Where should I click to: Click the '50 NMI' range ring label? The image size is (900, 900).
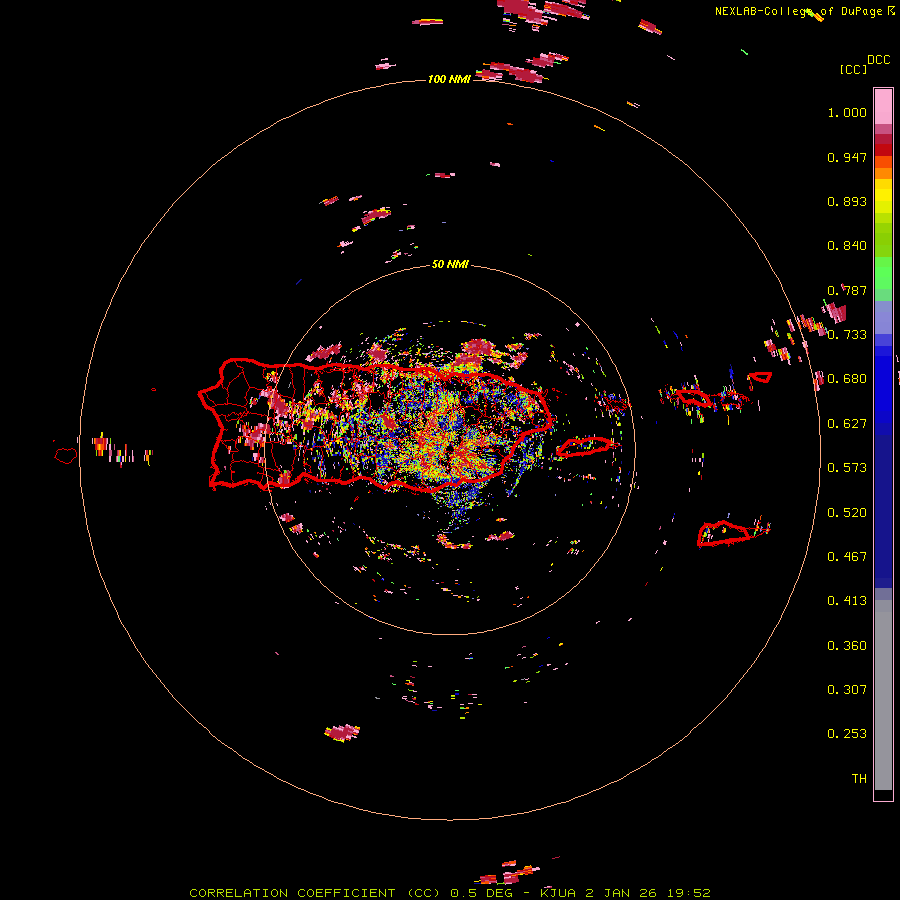[x=450, y=265]
